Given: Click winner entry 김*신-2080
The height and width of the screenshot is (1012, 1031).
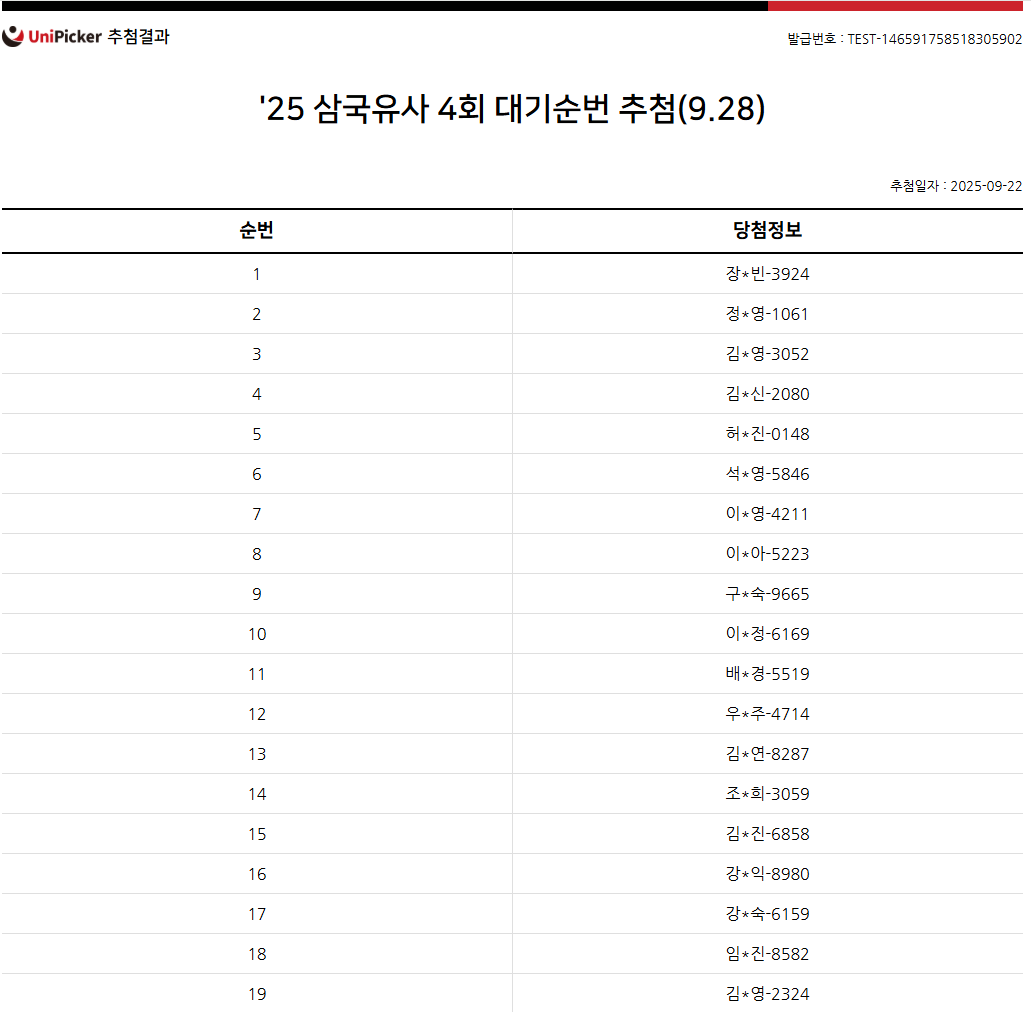Looking at the screenshot, I should click(767, 394).
